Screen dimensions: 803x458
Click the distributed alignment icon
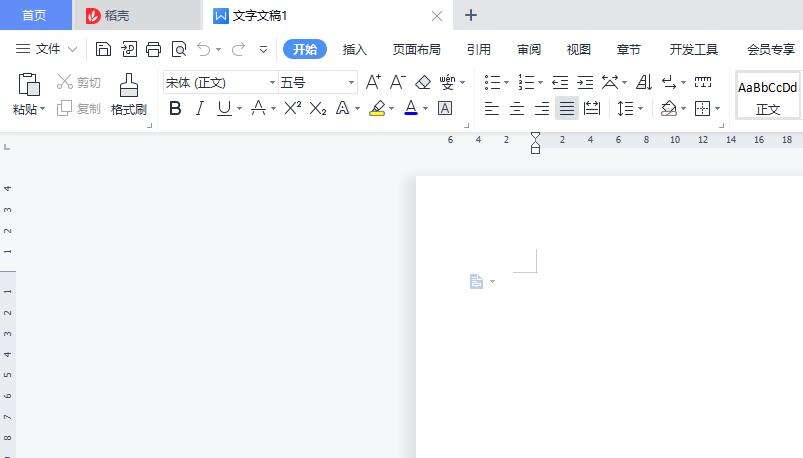pyautogui.click(x=591, y=108)
